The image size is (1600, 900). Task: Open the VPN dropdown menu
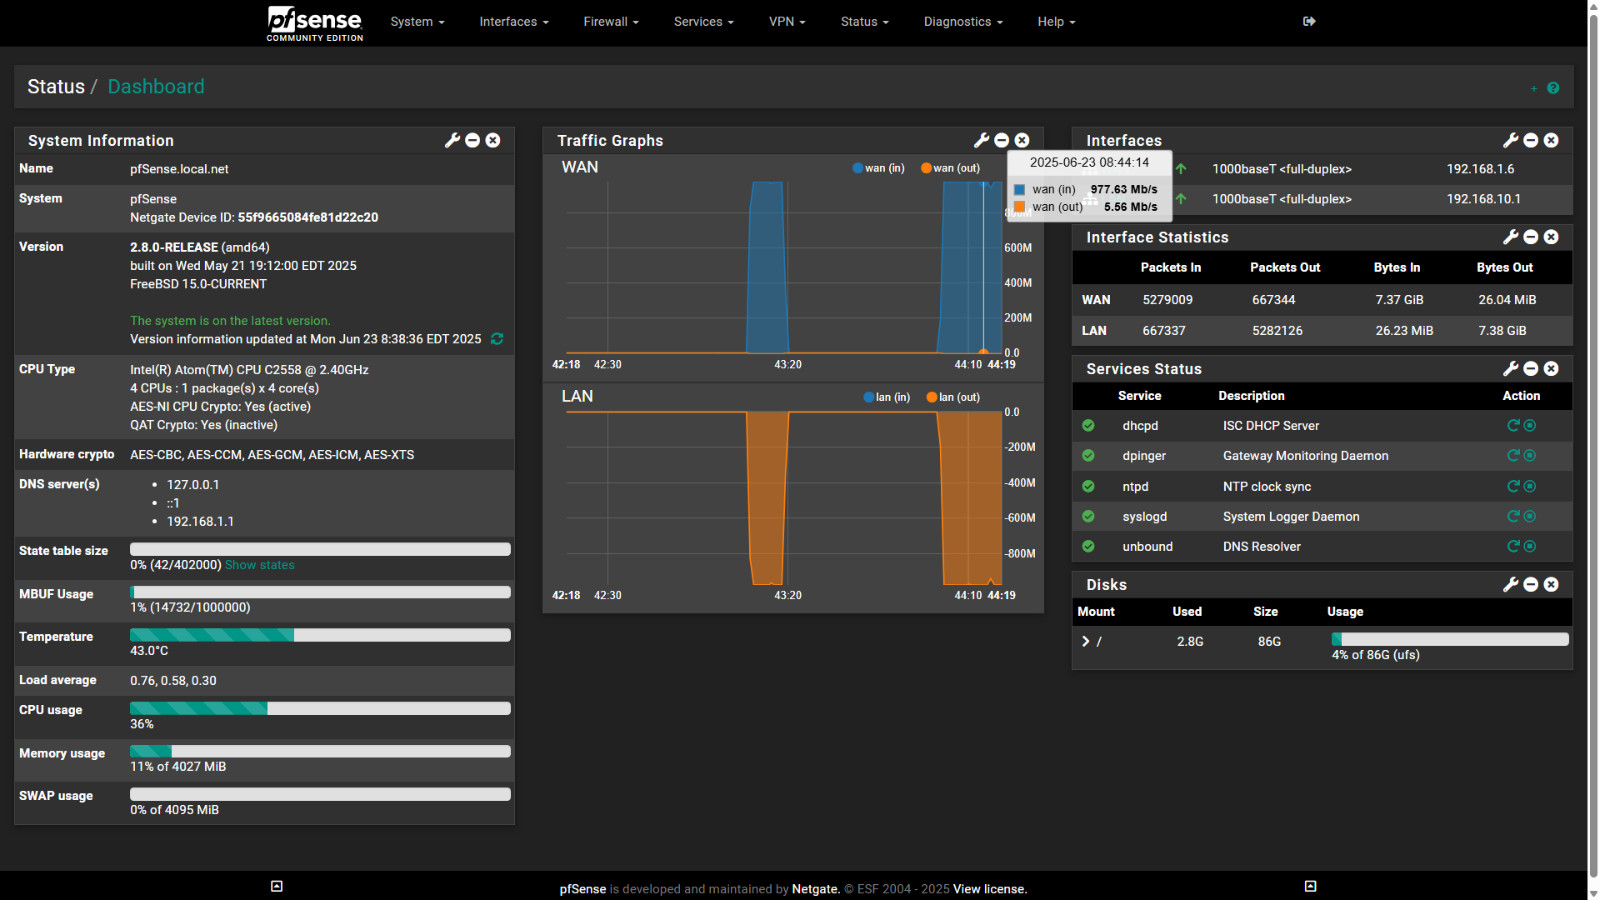pos(786,21)
